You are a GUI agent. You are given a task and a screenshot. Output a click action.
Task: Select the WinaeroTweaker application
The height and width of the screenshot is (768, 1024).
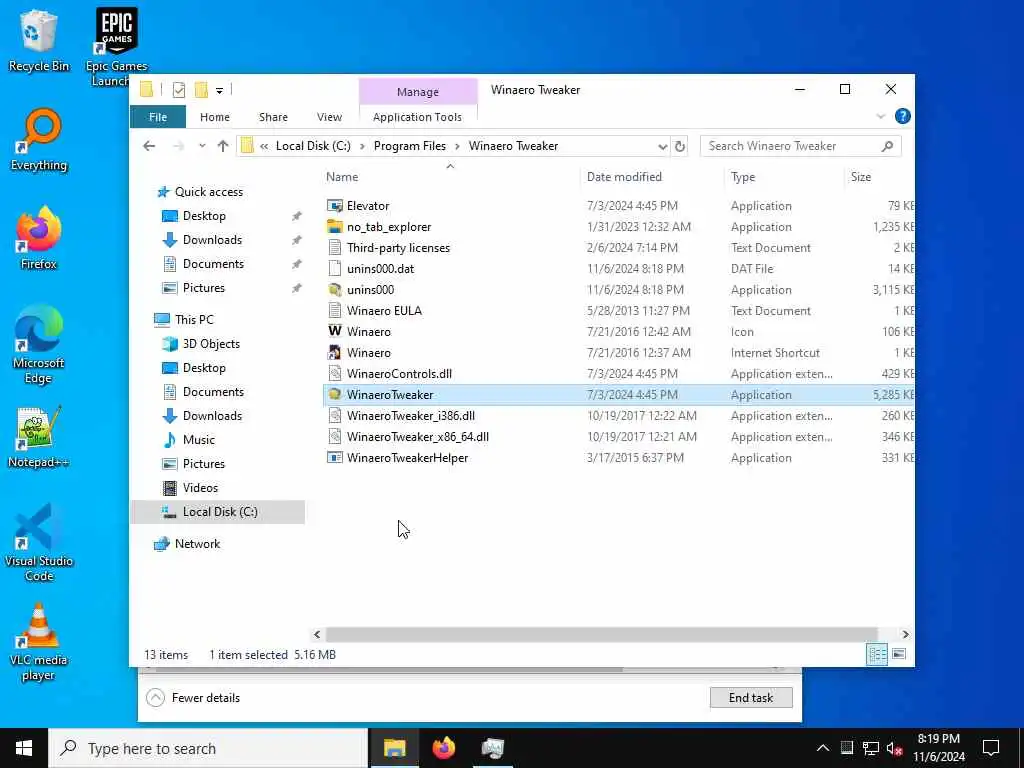coord(618,394)
